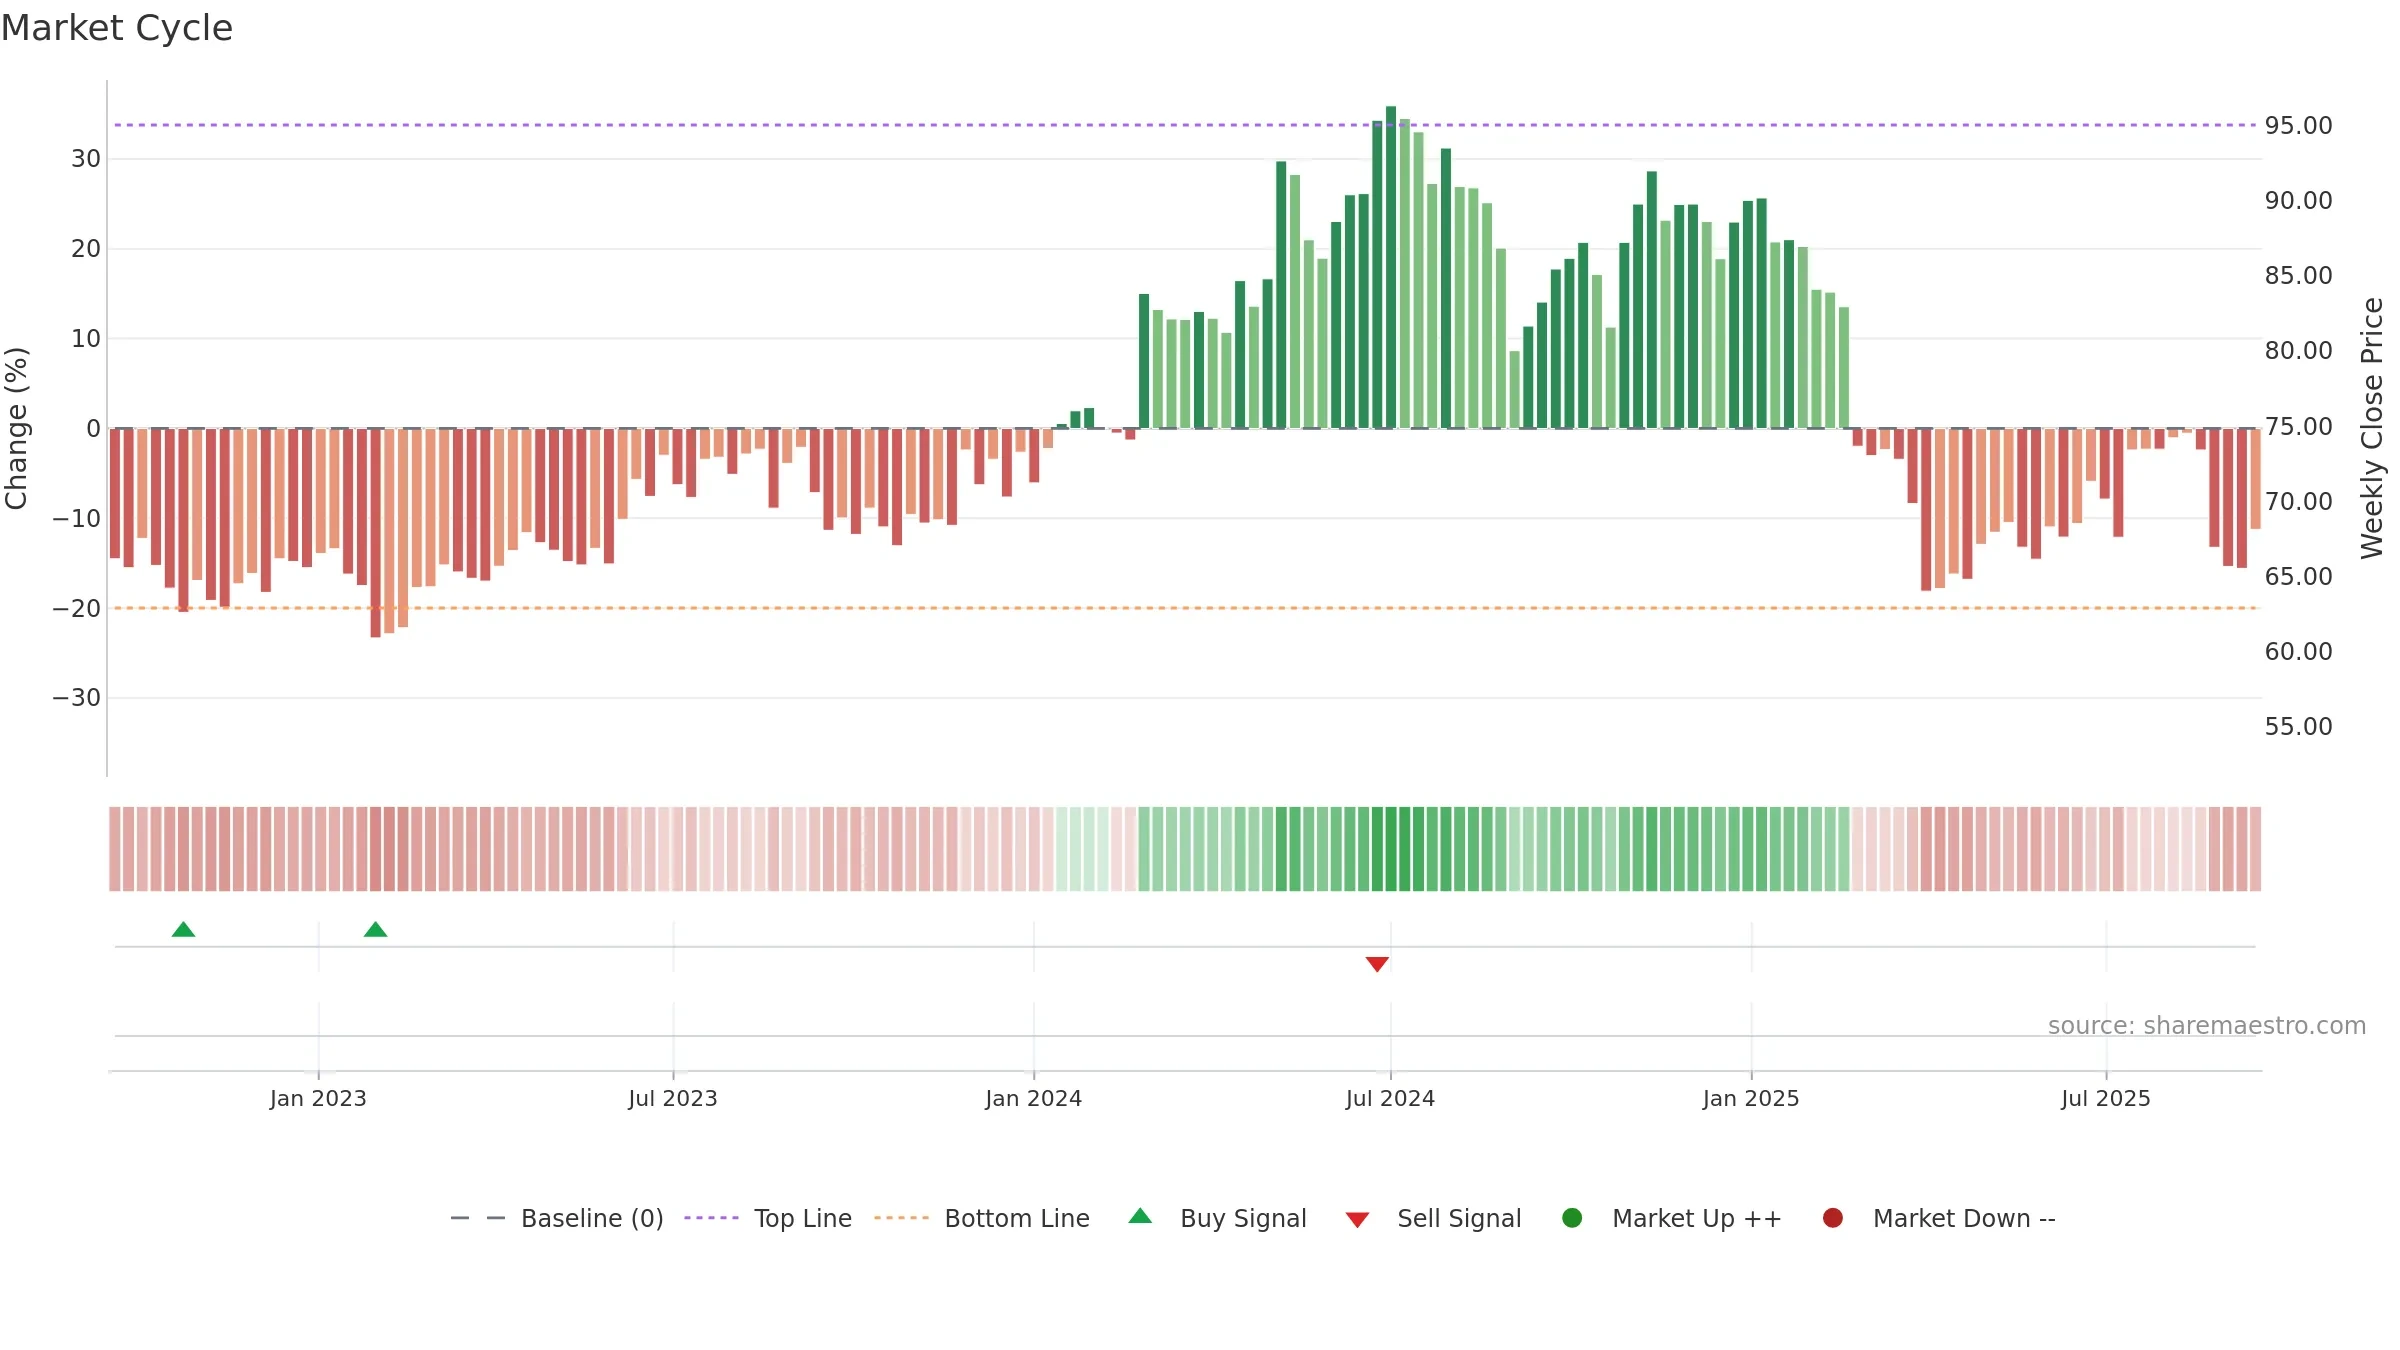Click the red Sell Signal triangle icon in legend
The image size is (2400, 1350).
pos(1357,1220)
